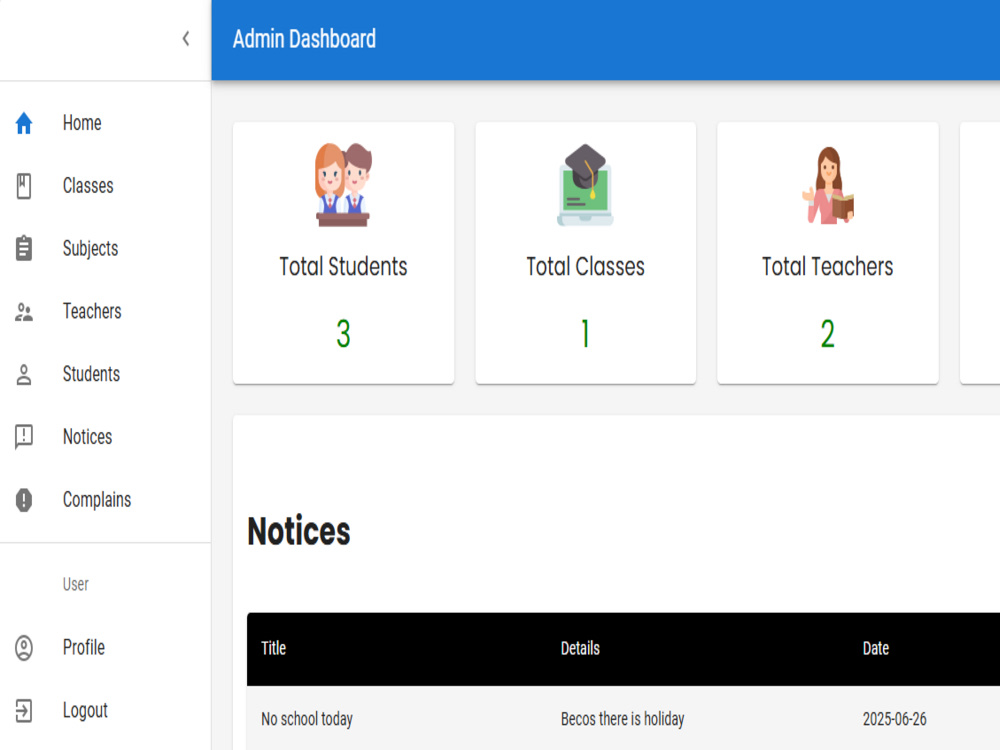Click the Title column header
The image size is (1000, 750).
tap(274, 649)
